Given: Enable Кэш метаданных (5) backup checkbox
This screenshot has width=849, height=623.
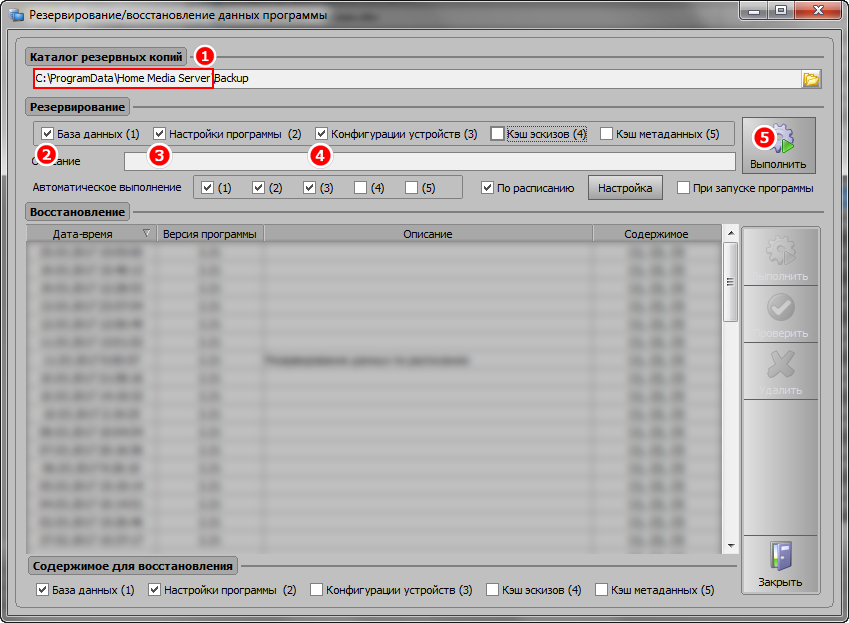Looking at the screenshot, I should [607, 134].
